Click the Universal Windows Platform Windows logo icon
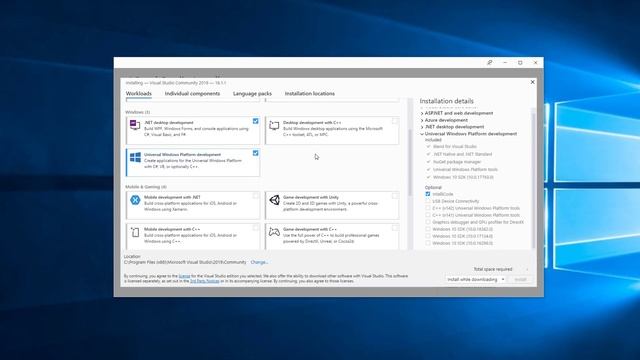 (x=135, y=157)
